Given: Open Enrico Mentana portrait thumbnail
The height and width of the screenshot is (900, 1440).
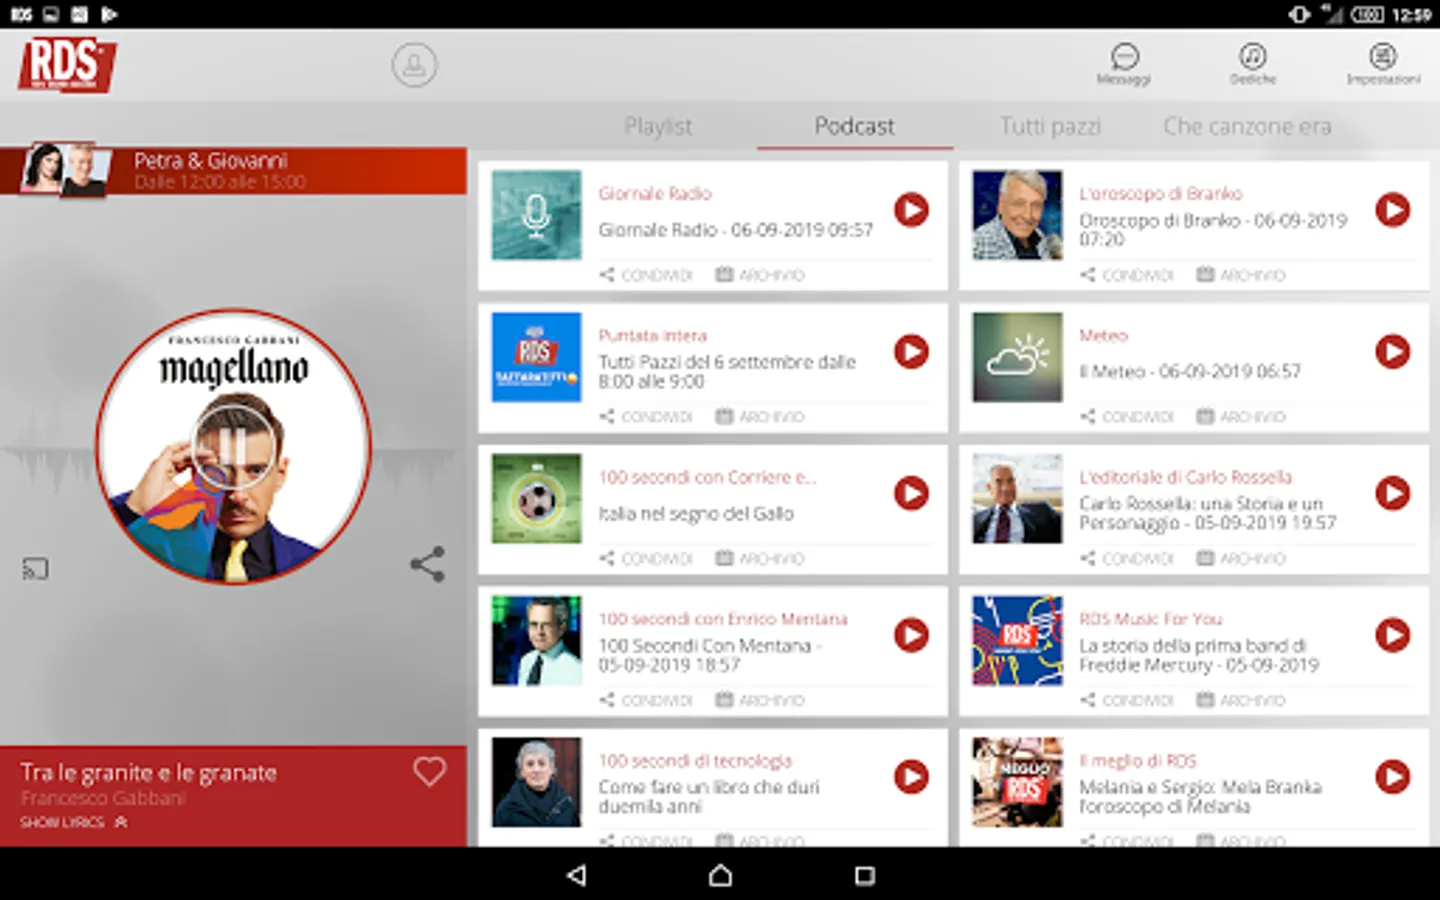Looking at the screenshot, I should [x=536, y=641].
